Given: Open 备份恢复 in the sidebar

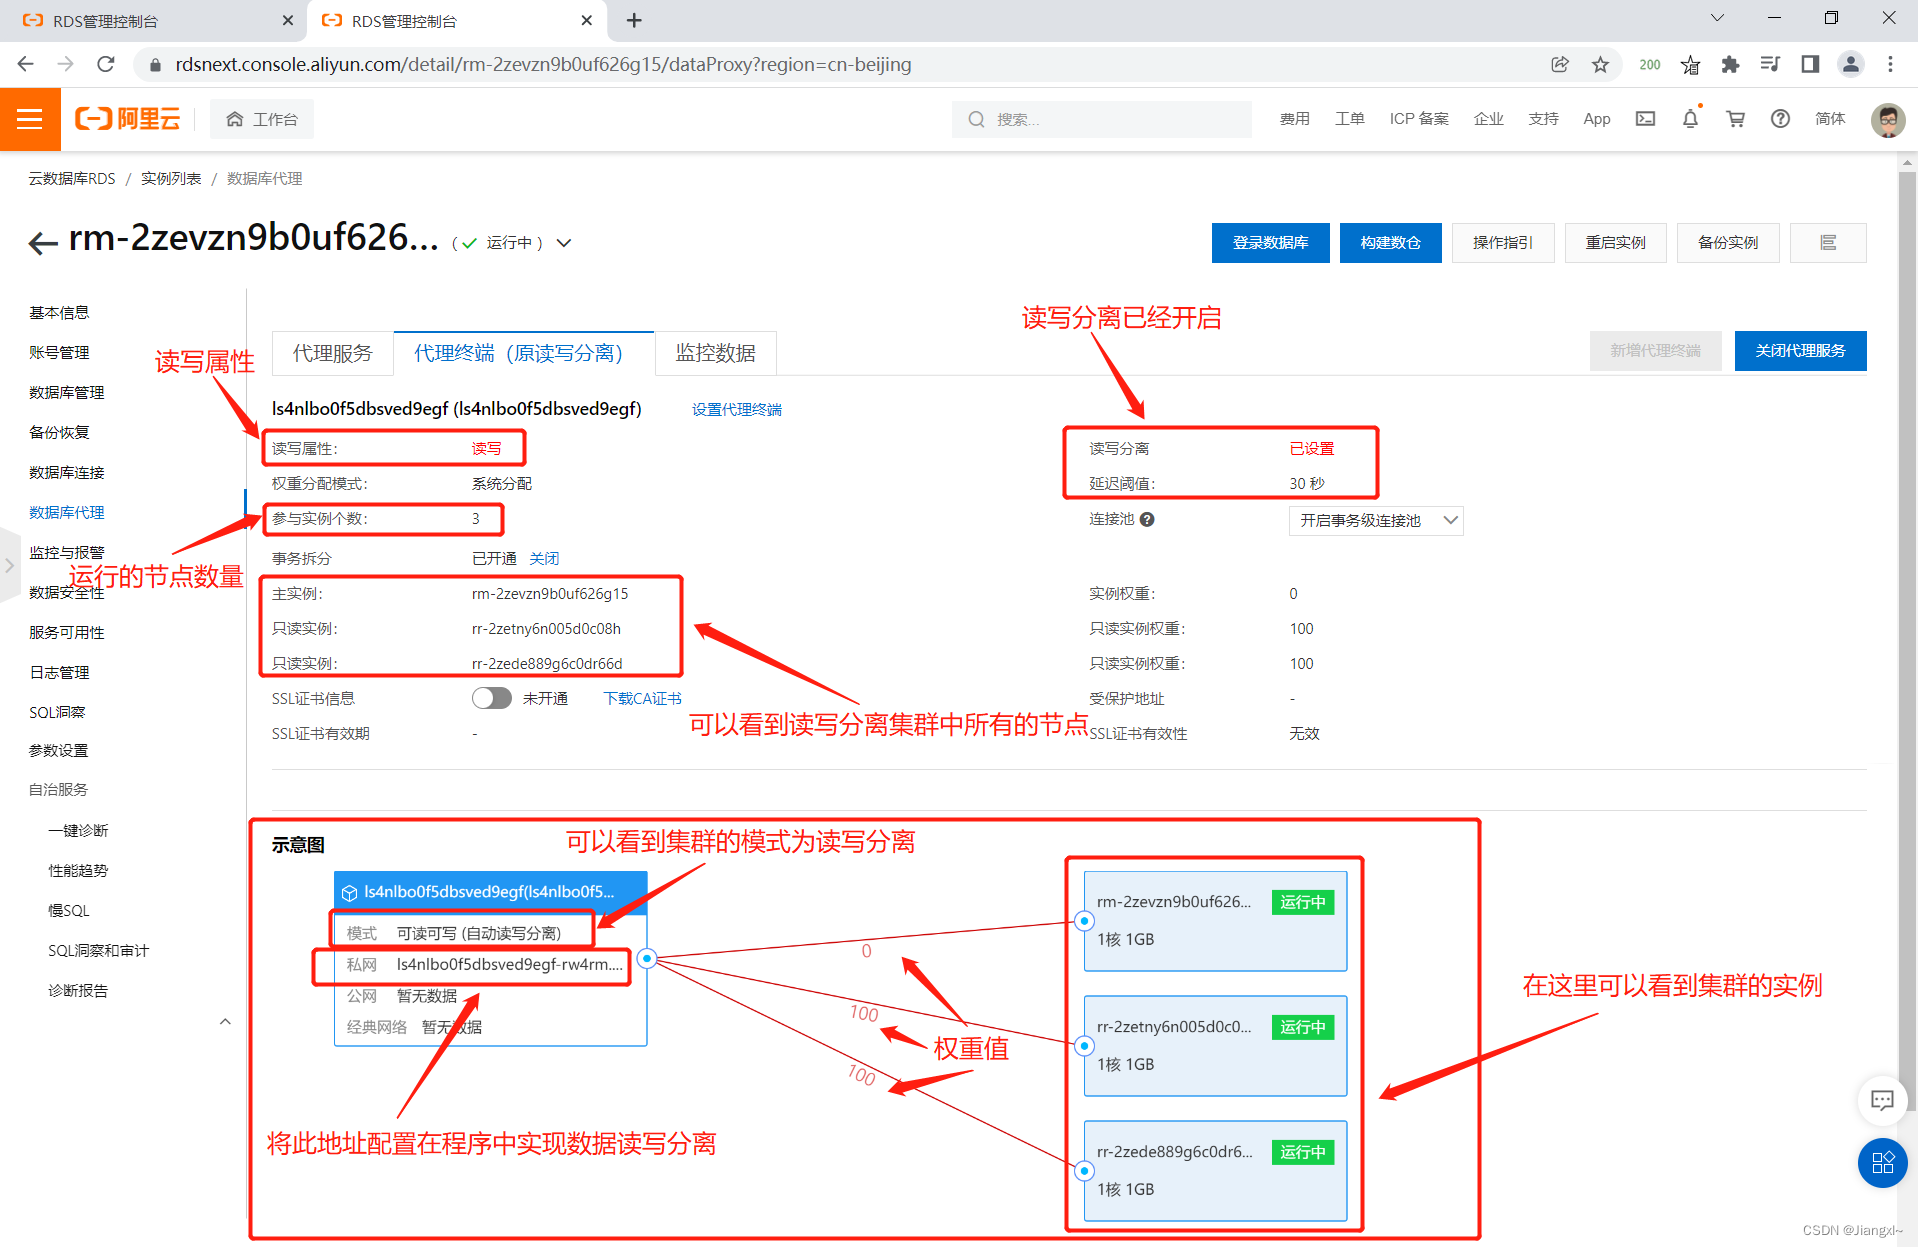Looking at the screenshot, I should (59, 432).
